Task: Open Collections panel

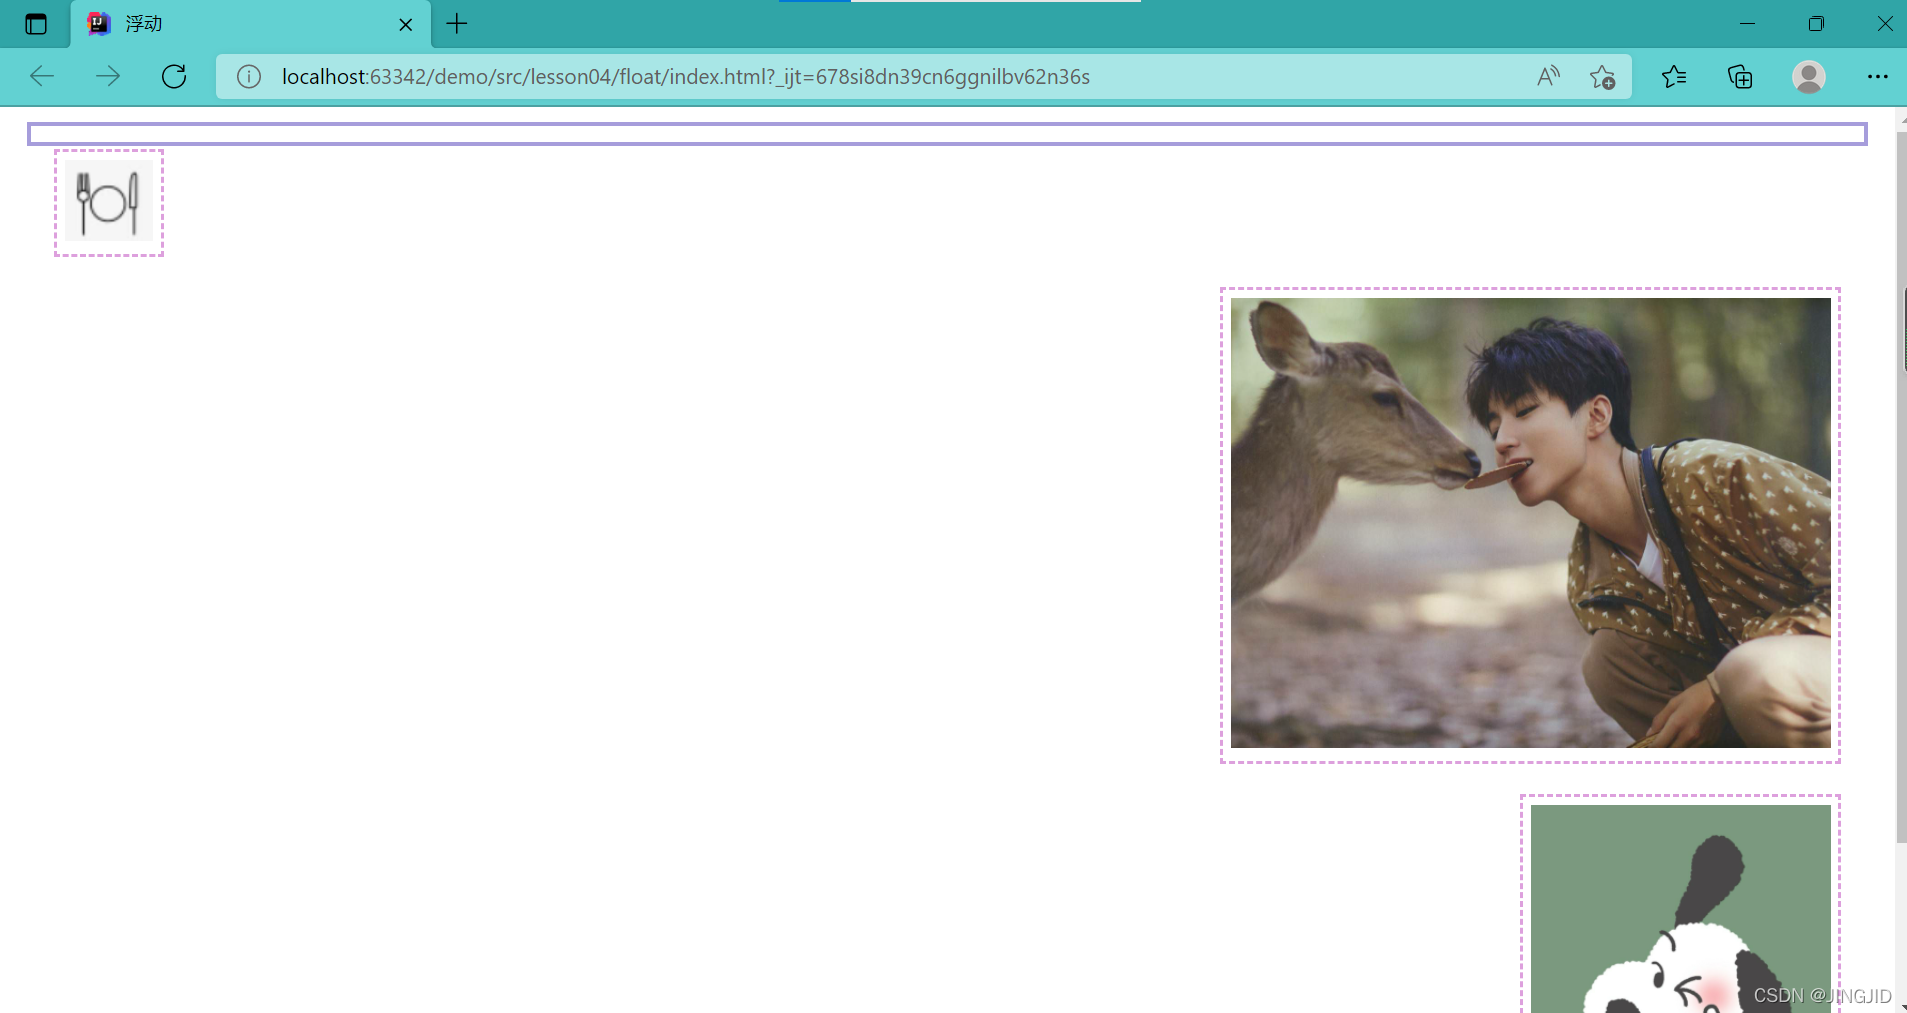Action: pyautogui.click(x=1740, y=77)
